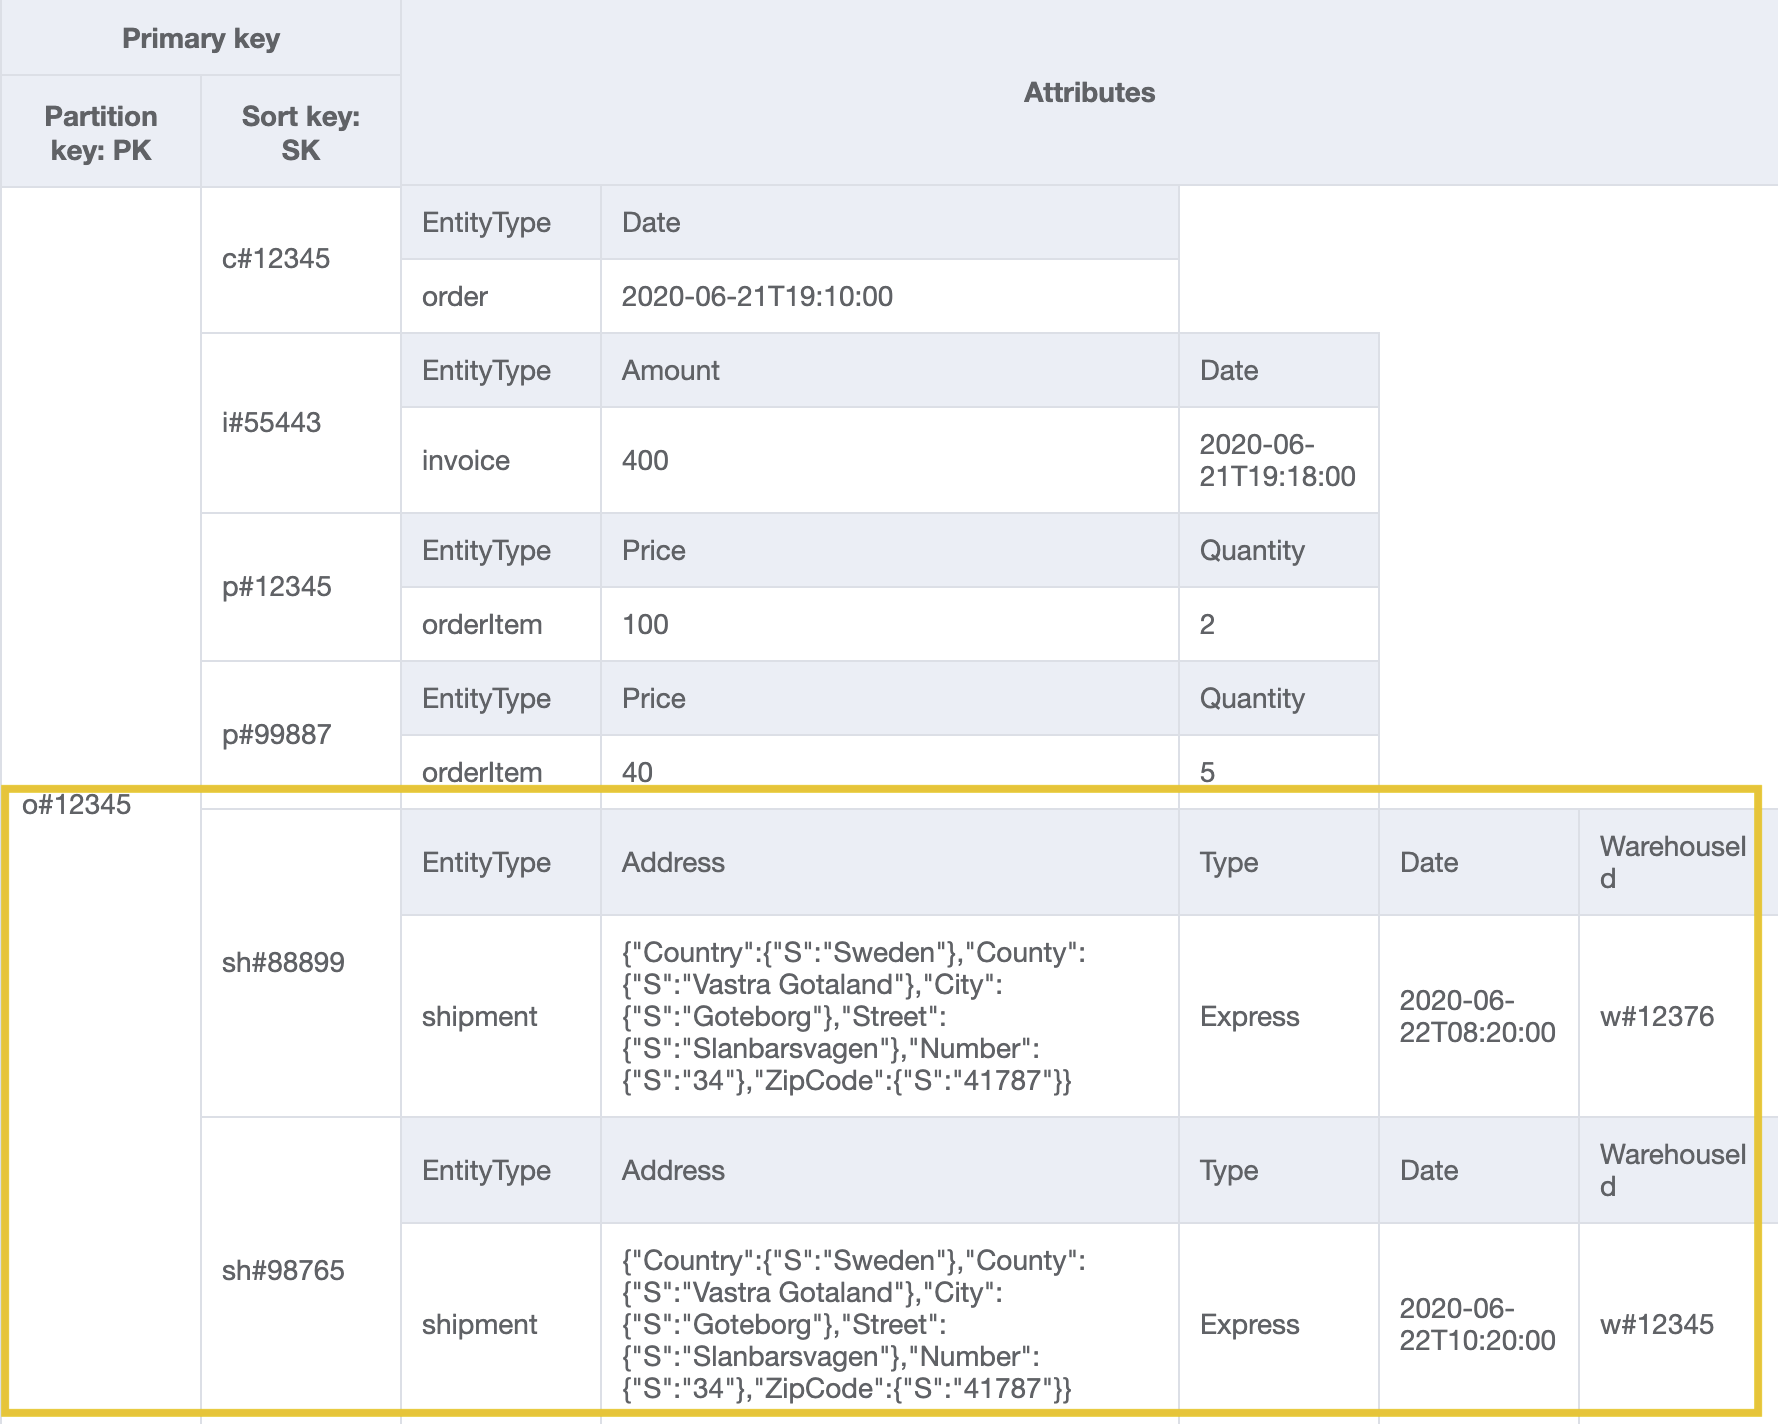Click the shipment sort key sh#98765
Image resolution: width=1778 pixels, height=1424 pixels.
pos(285,1270)
